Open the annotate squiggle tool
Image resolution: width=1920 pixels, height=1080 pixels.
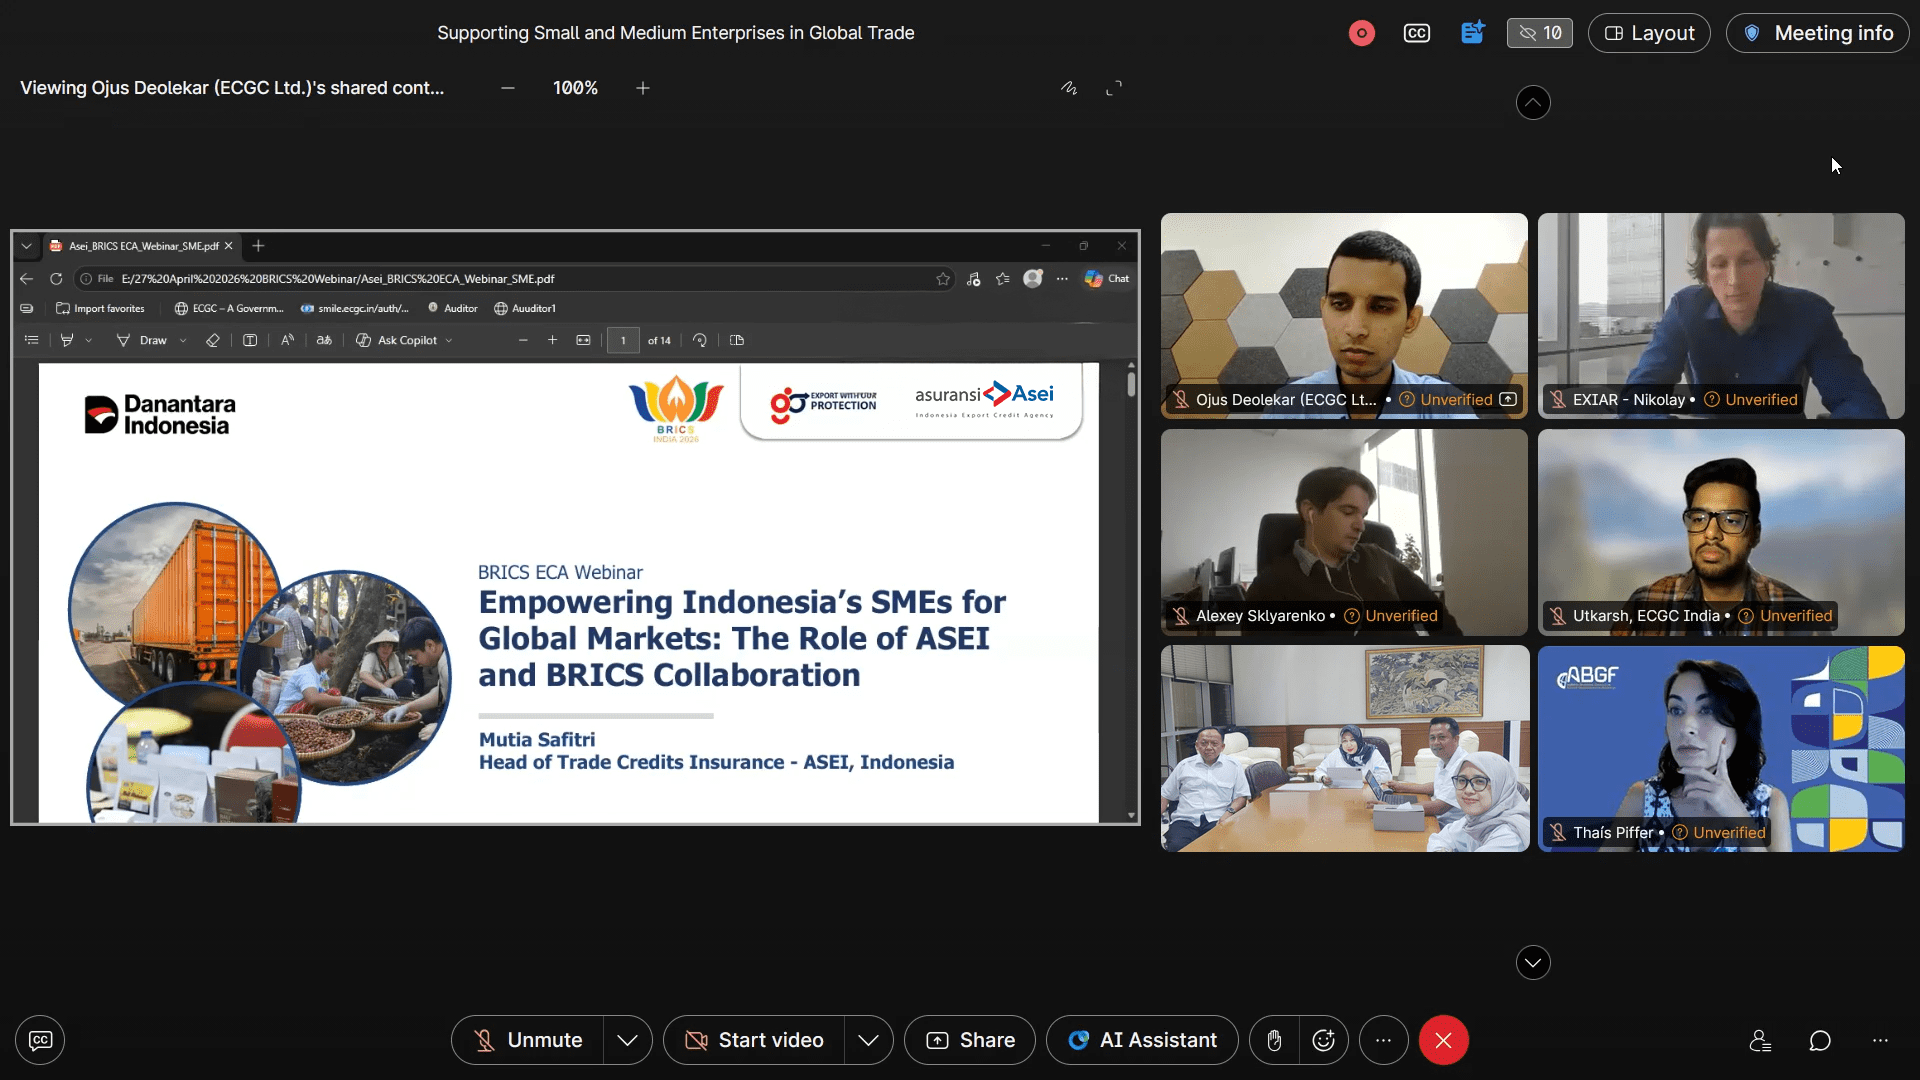(1069, 88)
